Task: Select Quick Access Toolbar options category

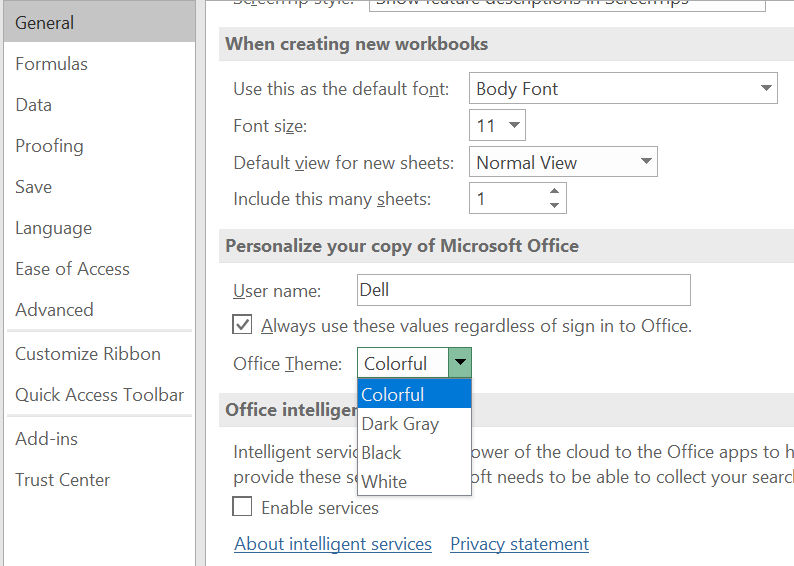Action: coord(100,395)
